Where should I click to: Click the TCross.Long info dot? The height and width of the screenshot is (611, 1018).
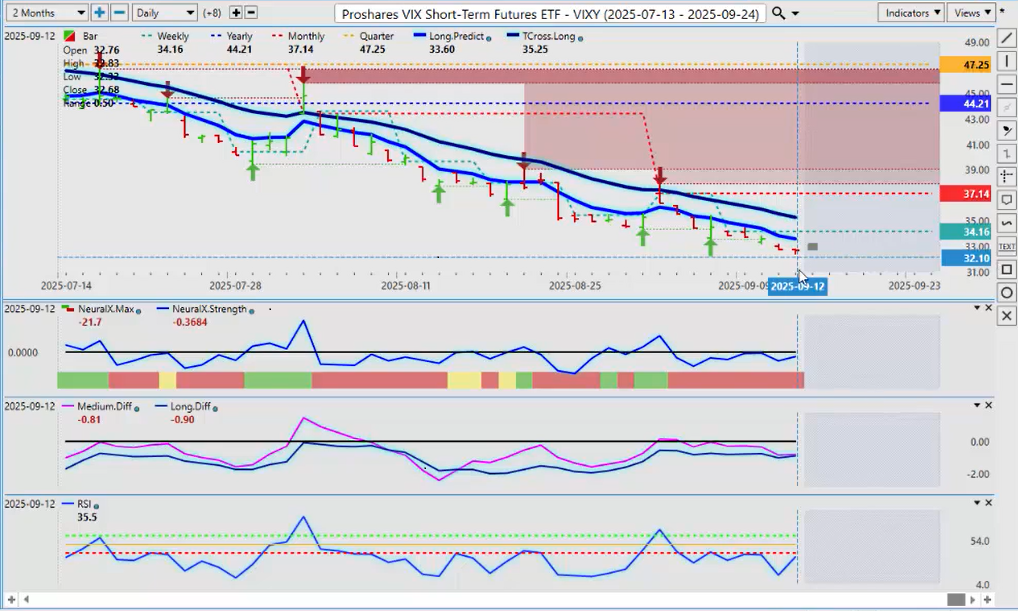(x=580, y=38)
